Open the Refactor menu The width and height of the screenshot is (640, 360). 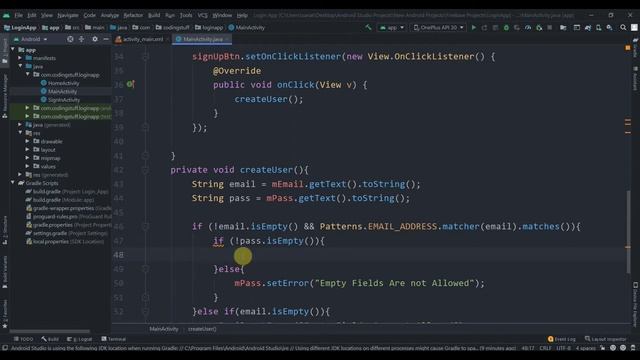133,15
